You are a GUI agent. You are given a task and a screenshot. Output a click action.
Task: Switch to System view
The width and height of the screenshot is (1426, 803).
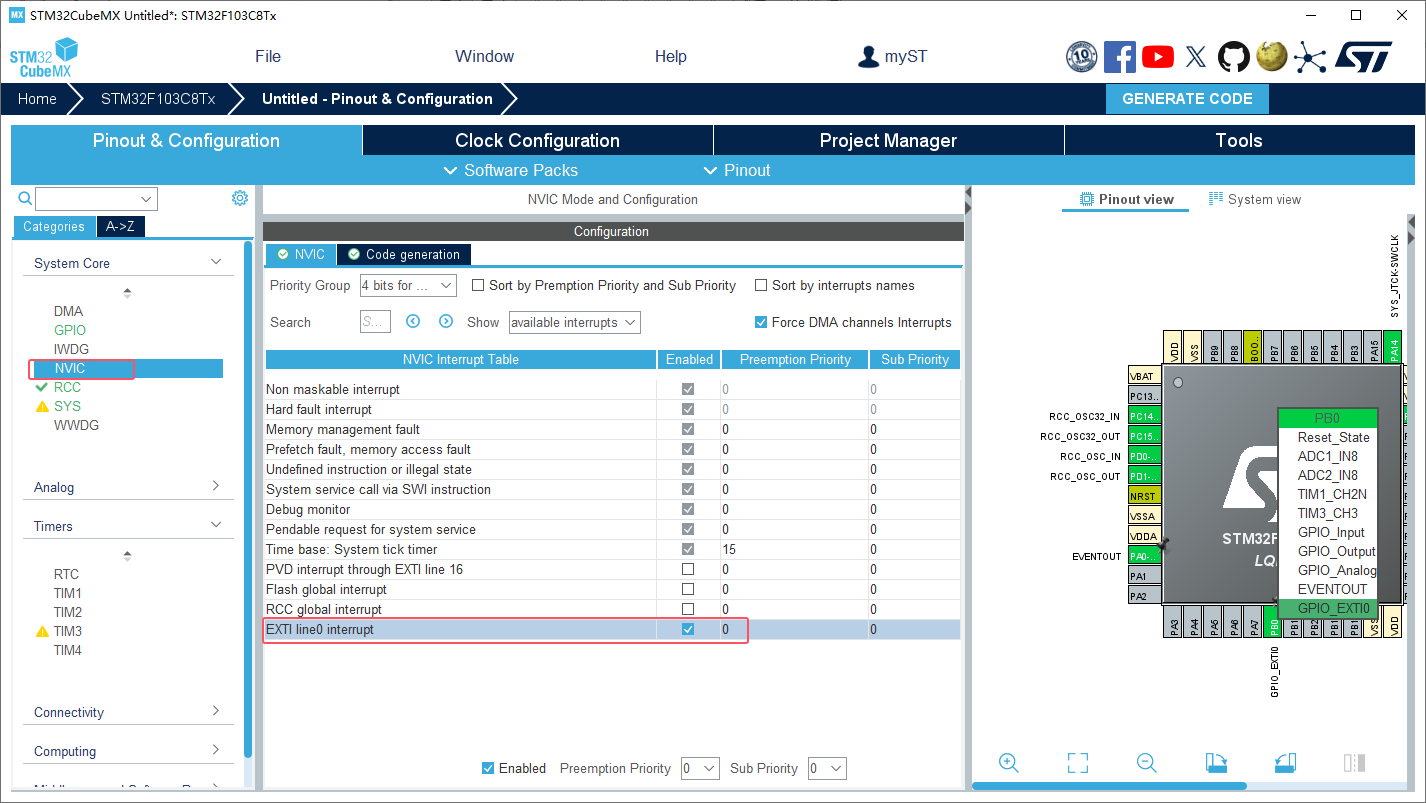pos(1255,199)
